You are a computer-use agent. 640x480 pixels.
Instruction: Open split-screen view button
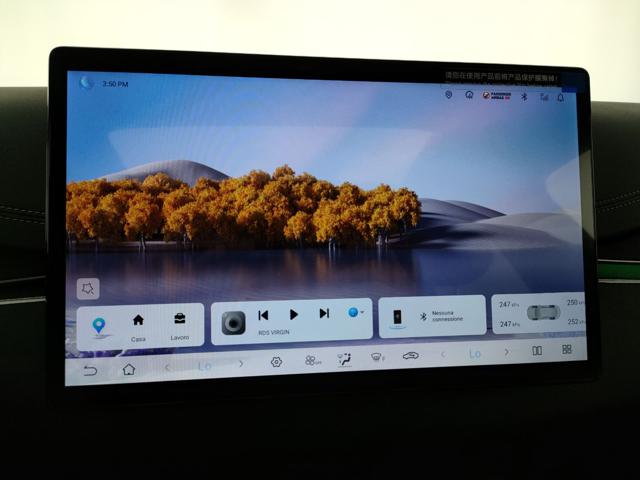537,351
